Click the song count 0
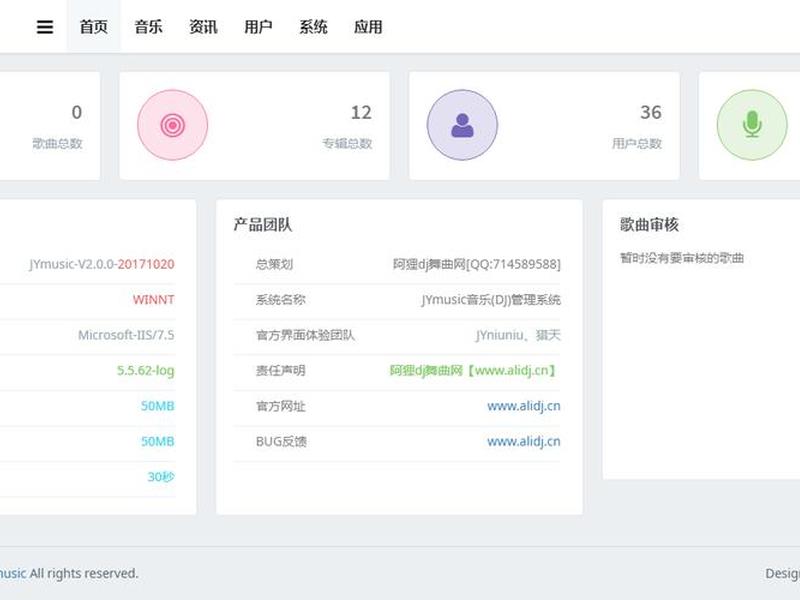800x600 pixels. (77, 112)
